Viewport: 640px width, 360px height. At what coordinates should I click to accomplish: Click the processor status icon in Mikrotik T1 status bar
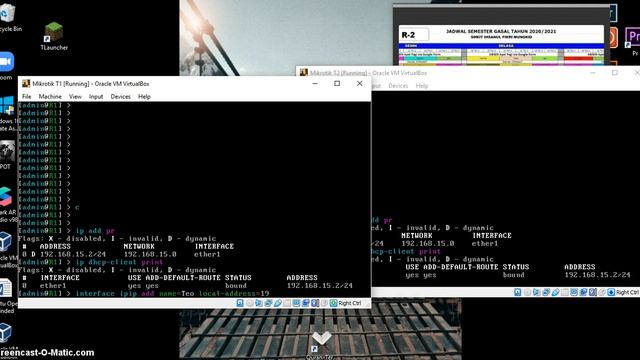pyautogui.click(x=315, y=303)
